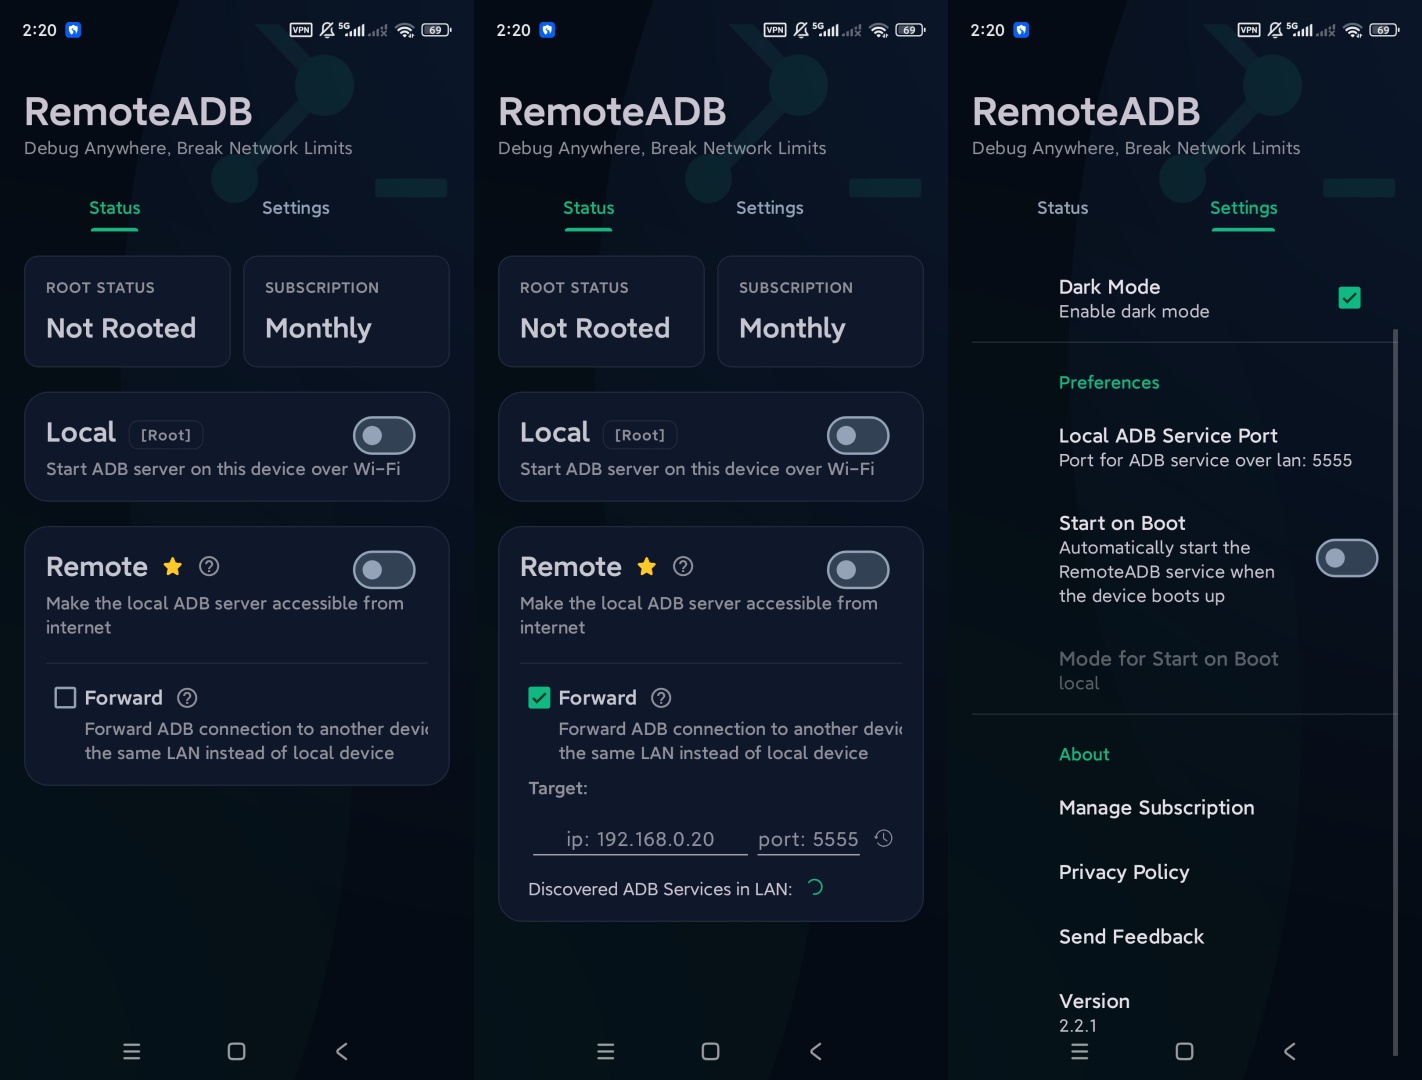Click the Remote help icon in middle screen
This screenshot has width=1422, height=1080.
coord(683,567)
